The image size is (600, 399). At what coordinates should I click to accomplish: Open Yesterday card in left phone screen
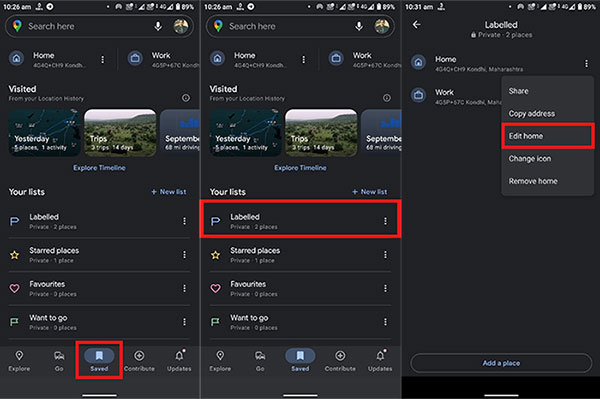pos(44,132)
